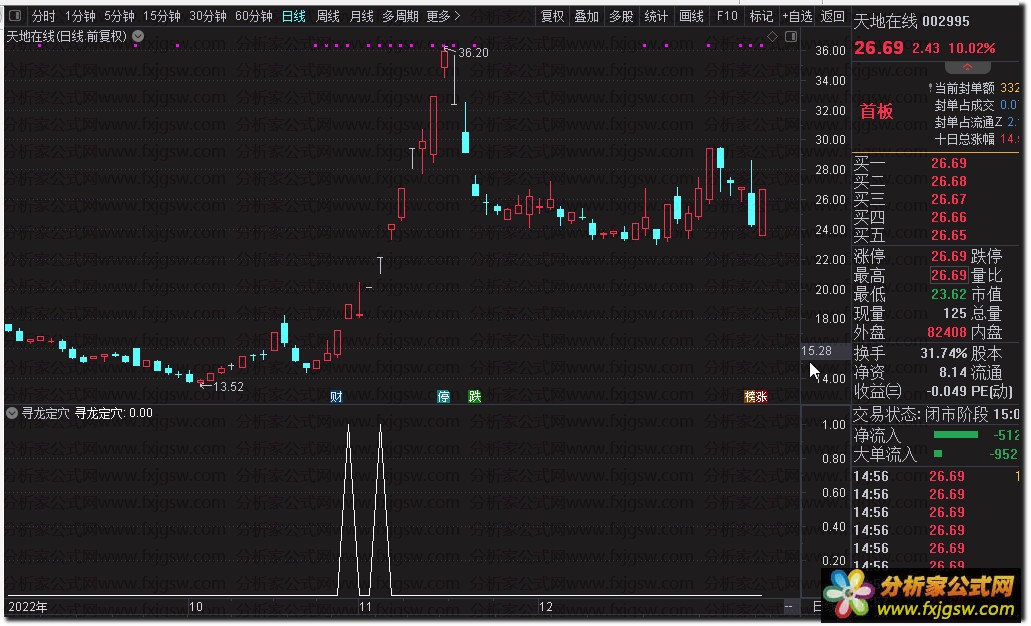Expand the 更多 periods menu
1031x626 pixels.
(443, 16)
